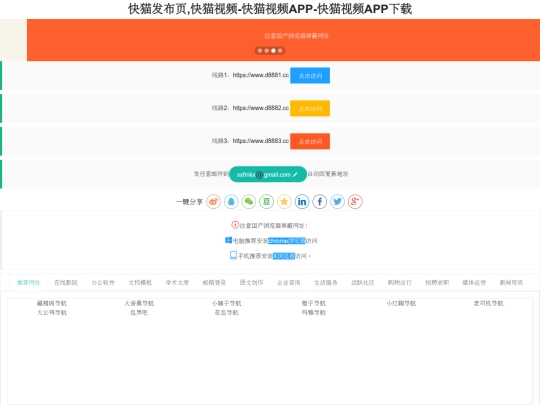The height and width of the screenshot is (405, 540).
Task: Open the https://www.d8881.cc address
Action: pyautogui.click(x=261, y=75)
